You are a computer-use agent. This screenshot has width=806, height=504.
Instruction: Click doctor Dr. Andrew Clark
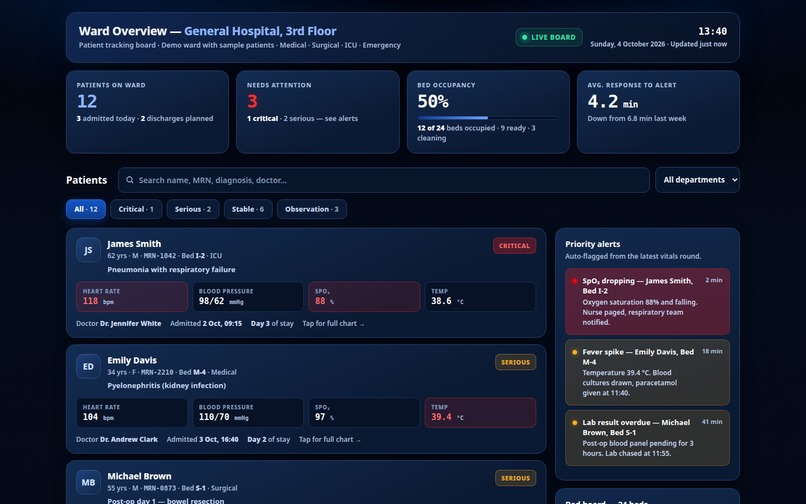click(129, 439)
